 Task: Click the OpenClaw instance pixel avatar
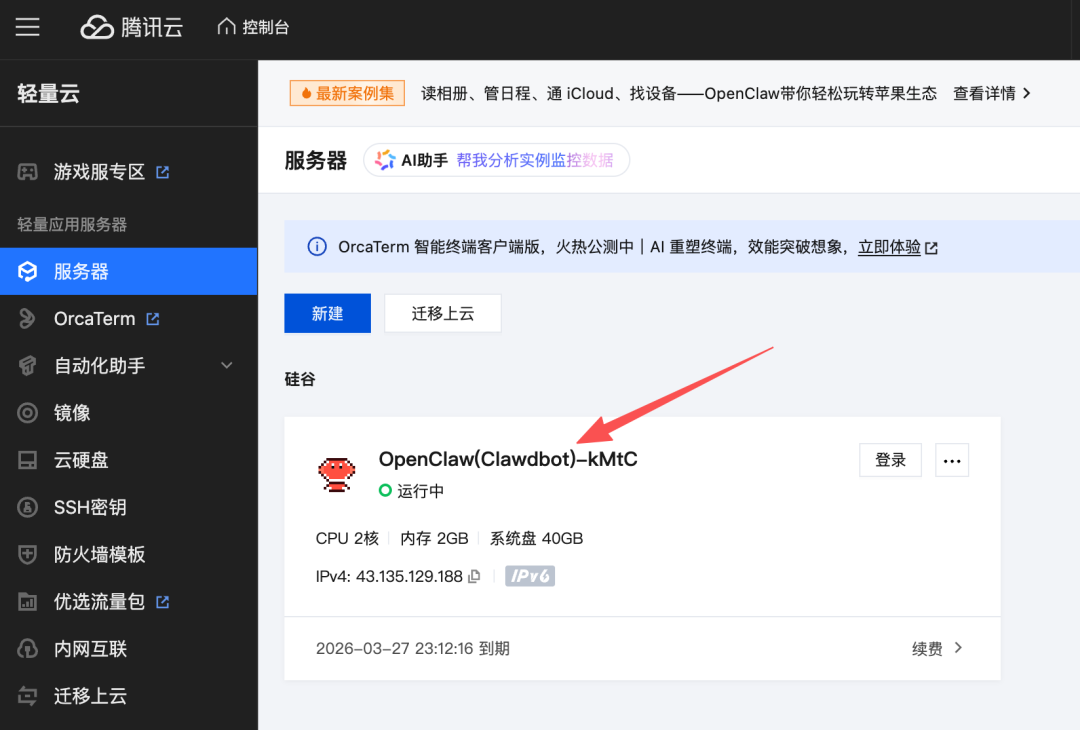pos(337,473)
